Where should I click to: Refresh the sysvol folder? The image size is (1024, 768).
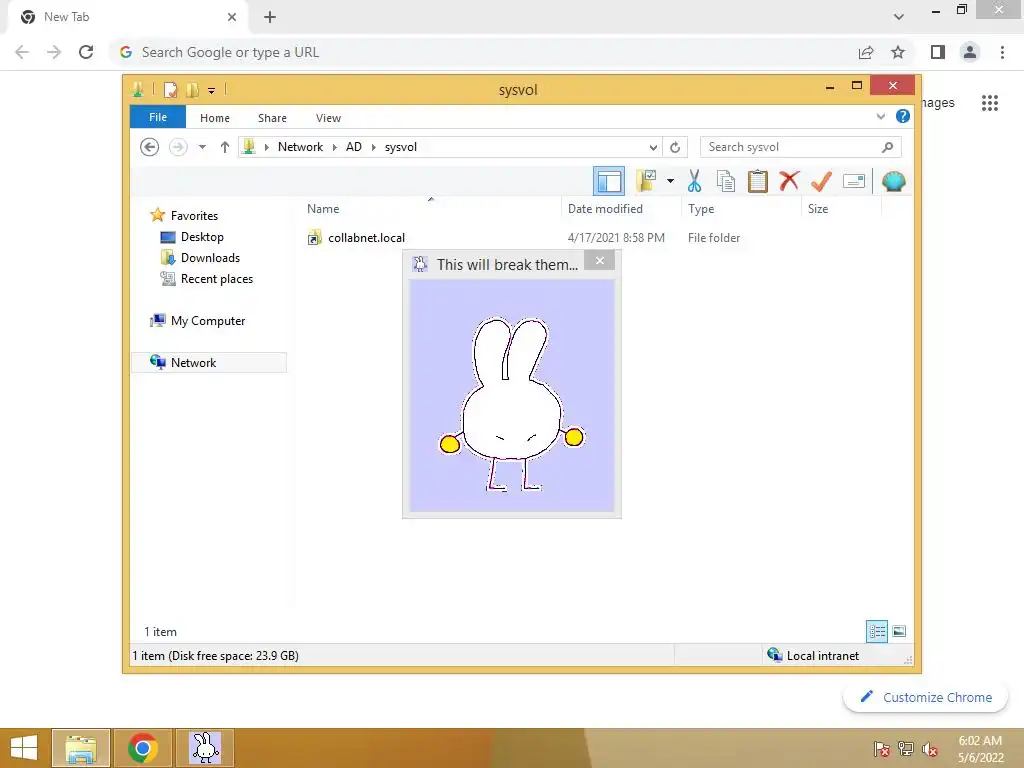tap(675, 148)
